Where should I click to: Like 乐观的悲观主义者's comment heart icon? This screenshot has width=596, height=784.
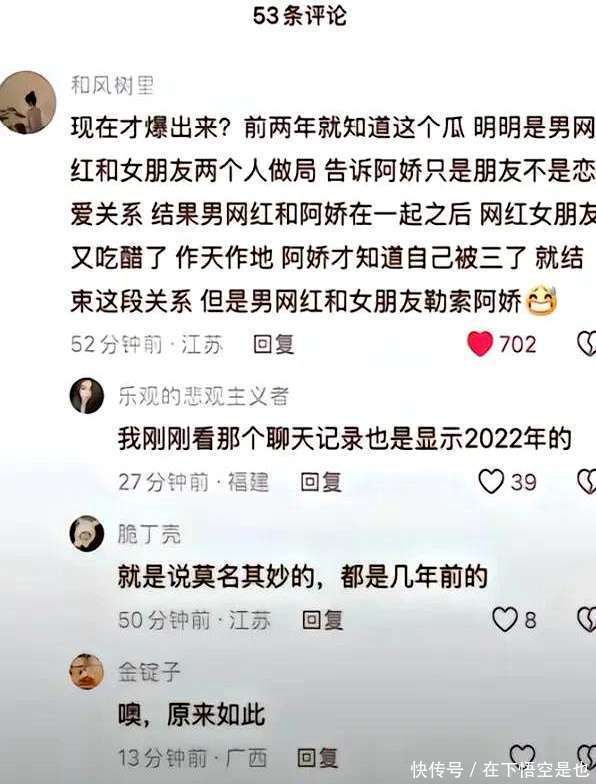(491, 482)
